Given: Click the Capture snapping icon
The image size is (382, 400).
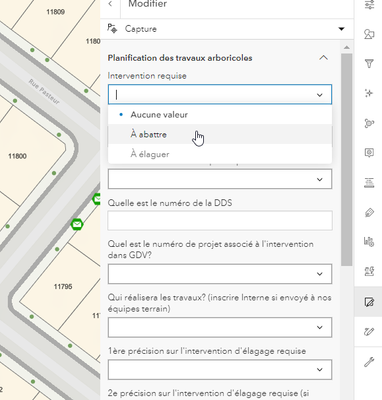Looking at the screenshot, I should coord(112,29).
